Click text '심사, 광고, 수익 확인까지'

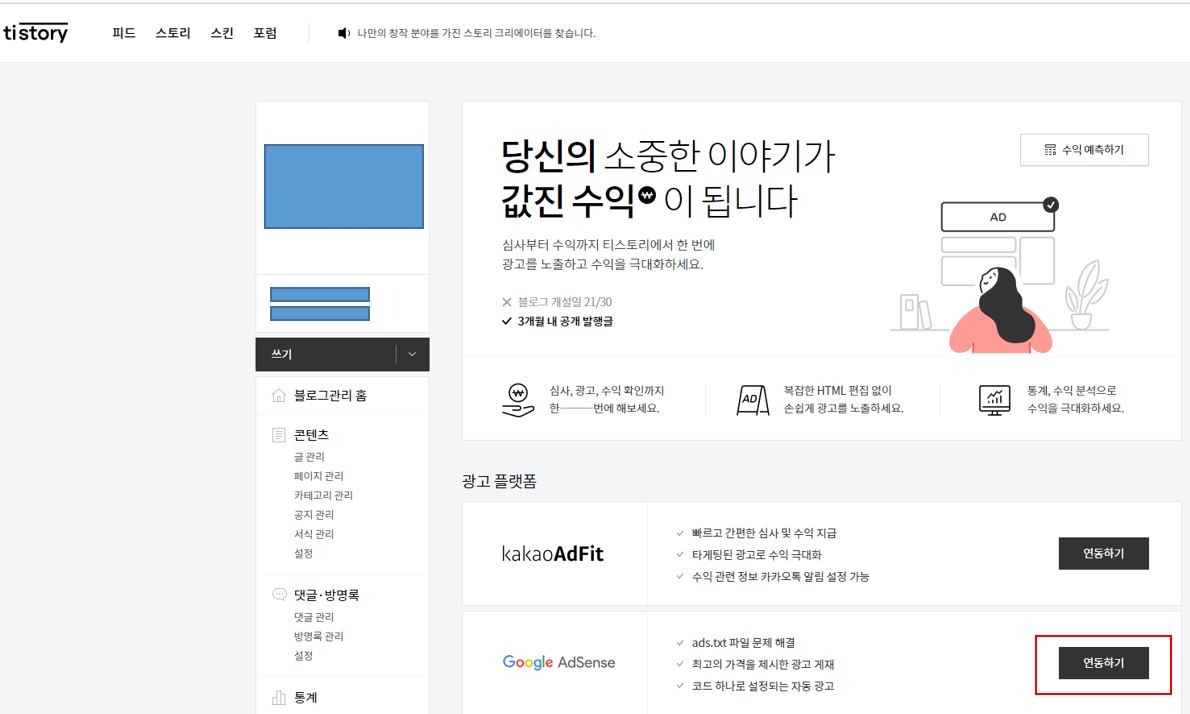point(606,391)
